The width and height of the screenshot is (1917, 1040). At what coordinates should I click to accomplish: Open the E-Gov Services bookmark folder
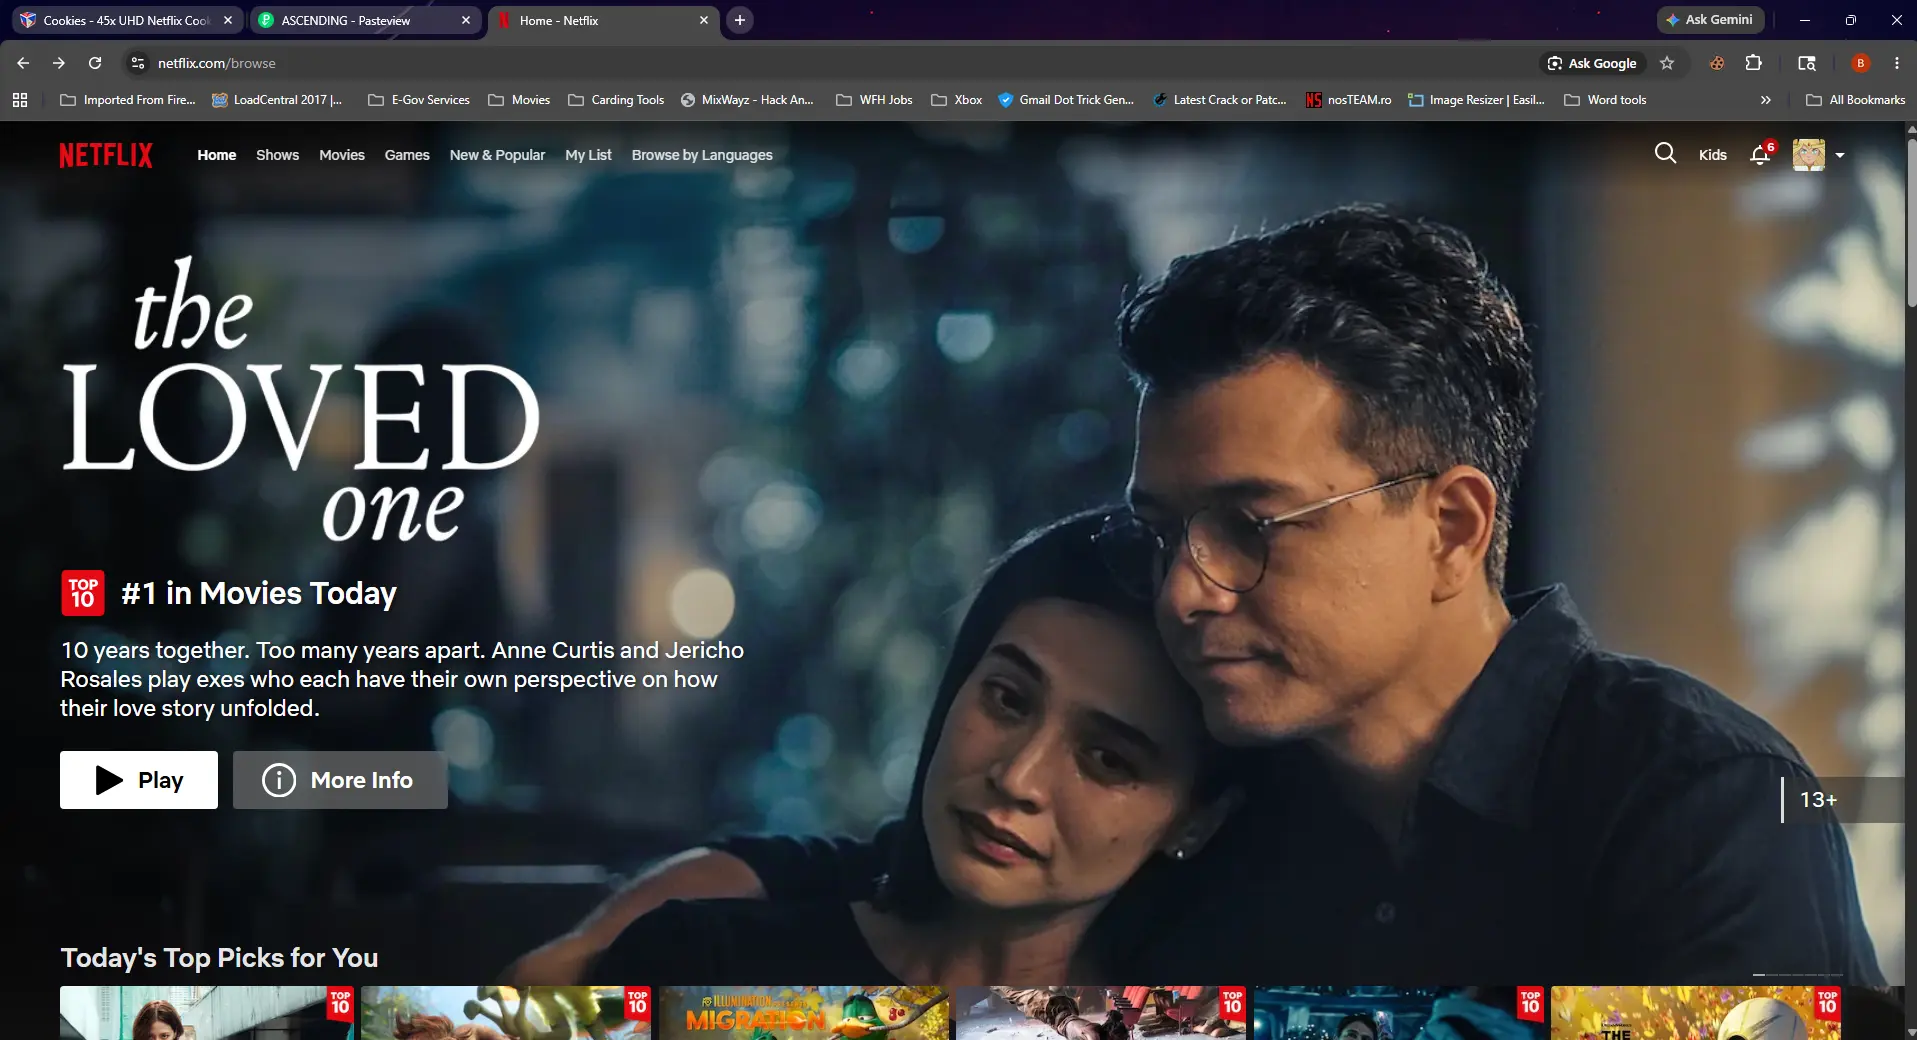point(419,100)
